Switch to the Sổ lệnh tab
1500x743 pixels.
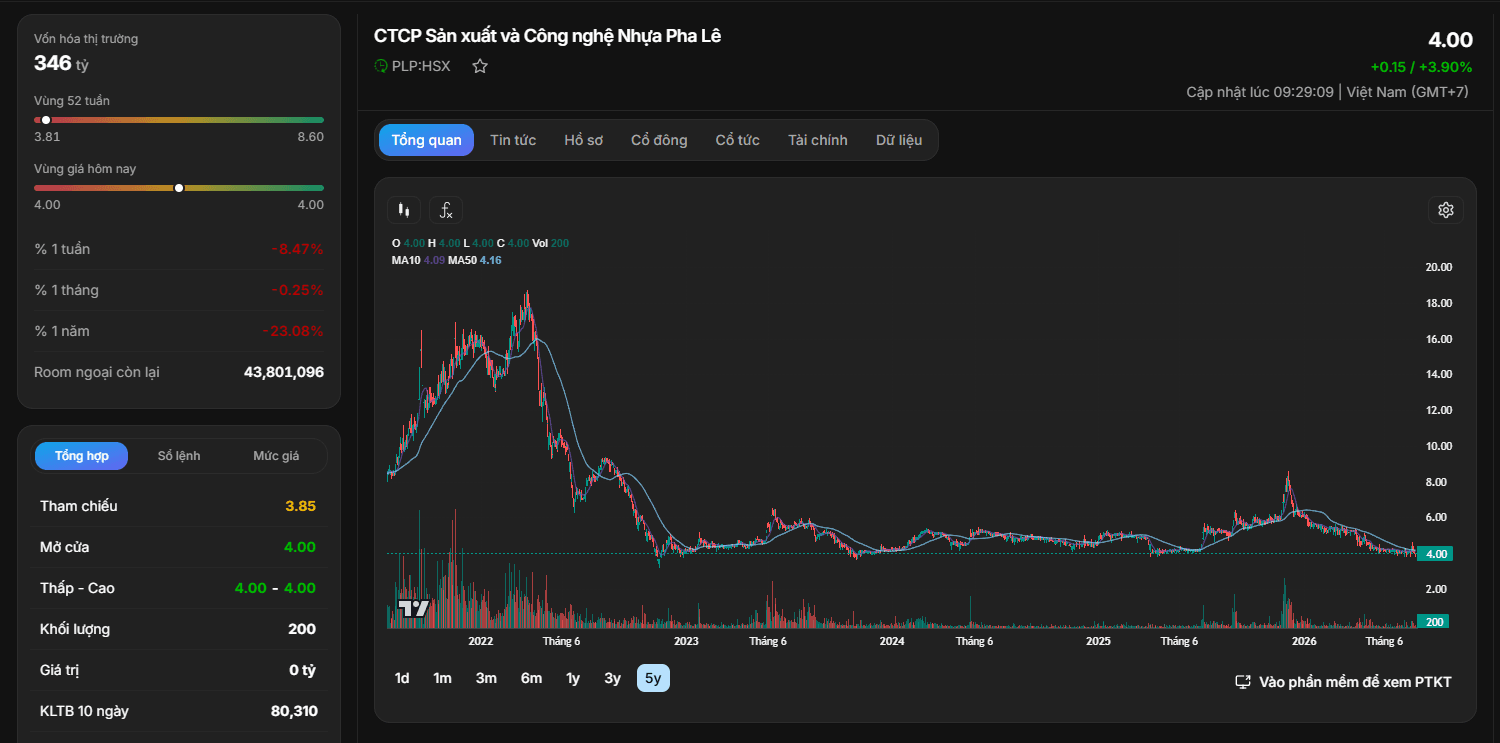179,456
